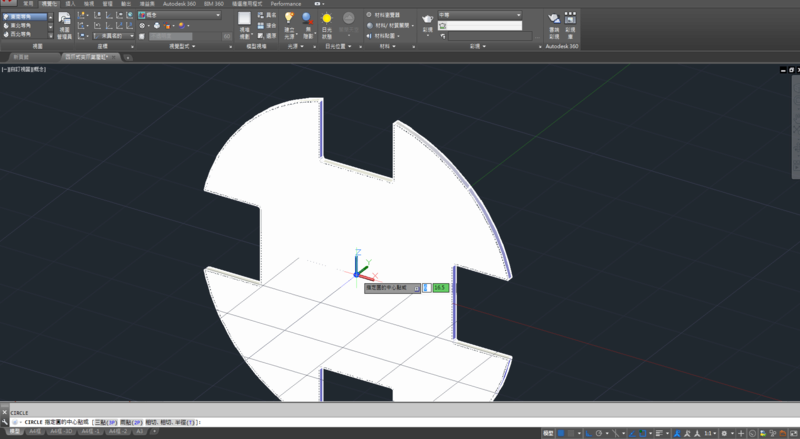The image size is (800, 439).
Task: Open the BIM 360 ribbon tab
Action: tap(213, 4)
